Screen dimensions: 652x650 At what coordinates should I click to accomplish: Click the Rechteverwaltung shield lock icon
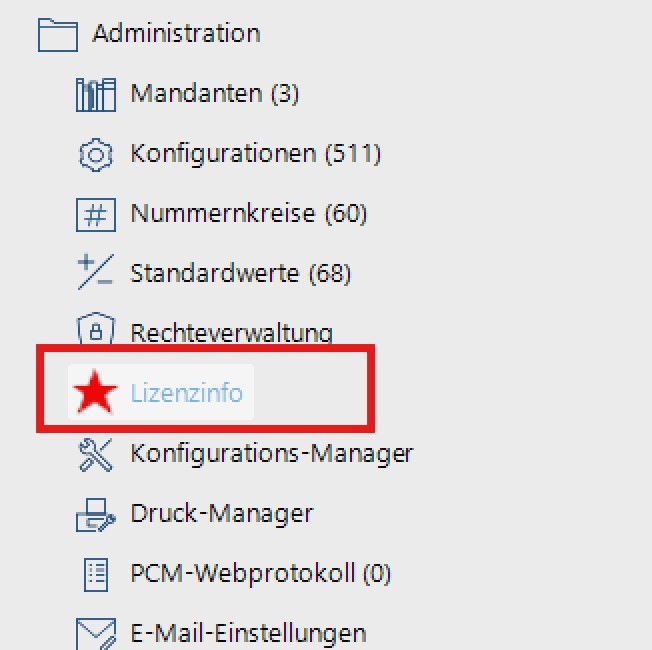96,331
